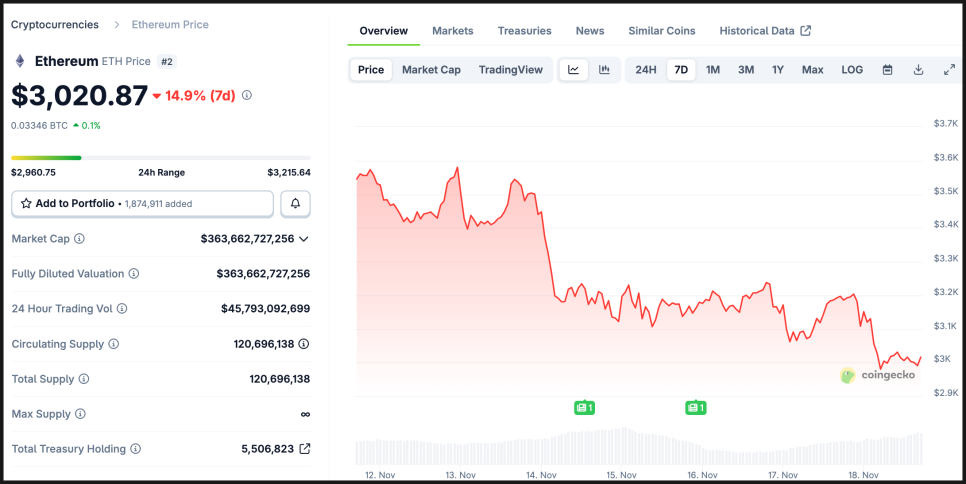Click the 14 Nov news marker
The image size is (966, 484).
tap(584, 407)
